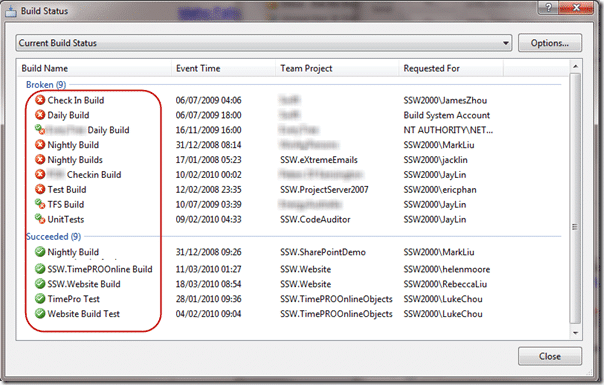Image resolution: width=604 pixels, height=385 pixels.
Task: Click event time 10/02/2010 00:02
Action: [208, 175]
